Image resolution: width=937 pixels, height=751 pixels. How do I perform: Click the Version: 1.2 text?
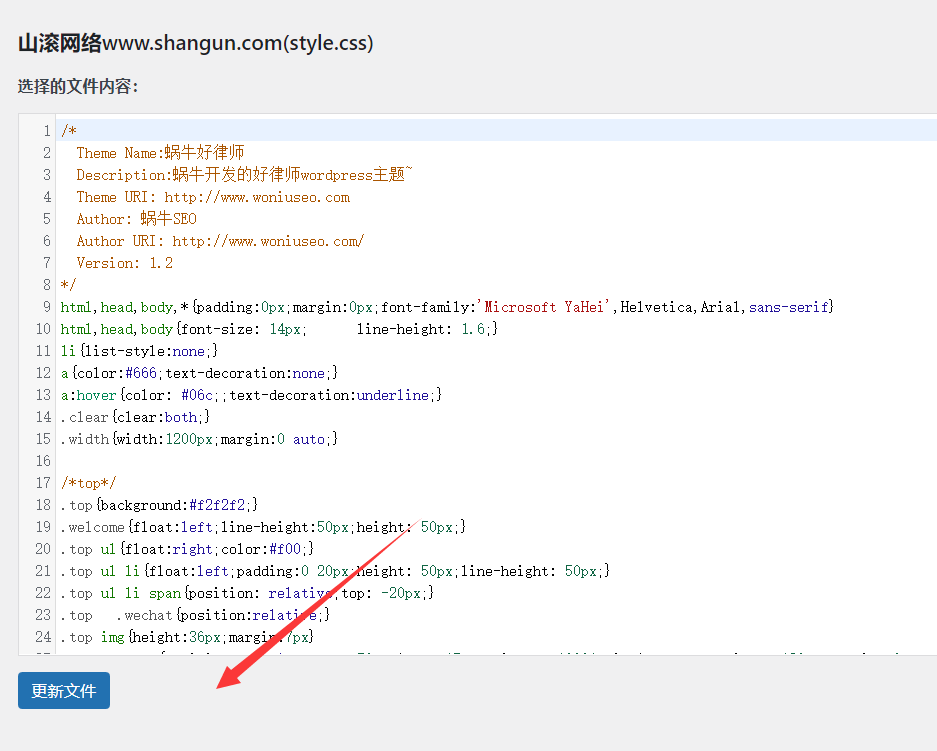[124, 263]
